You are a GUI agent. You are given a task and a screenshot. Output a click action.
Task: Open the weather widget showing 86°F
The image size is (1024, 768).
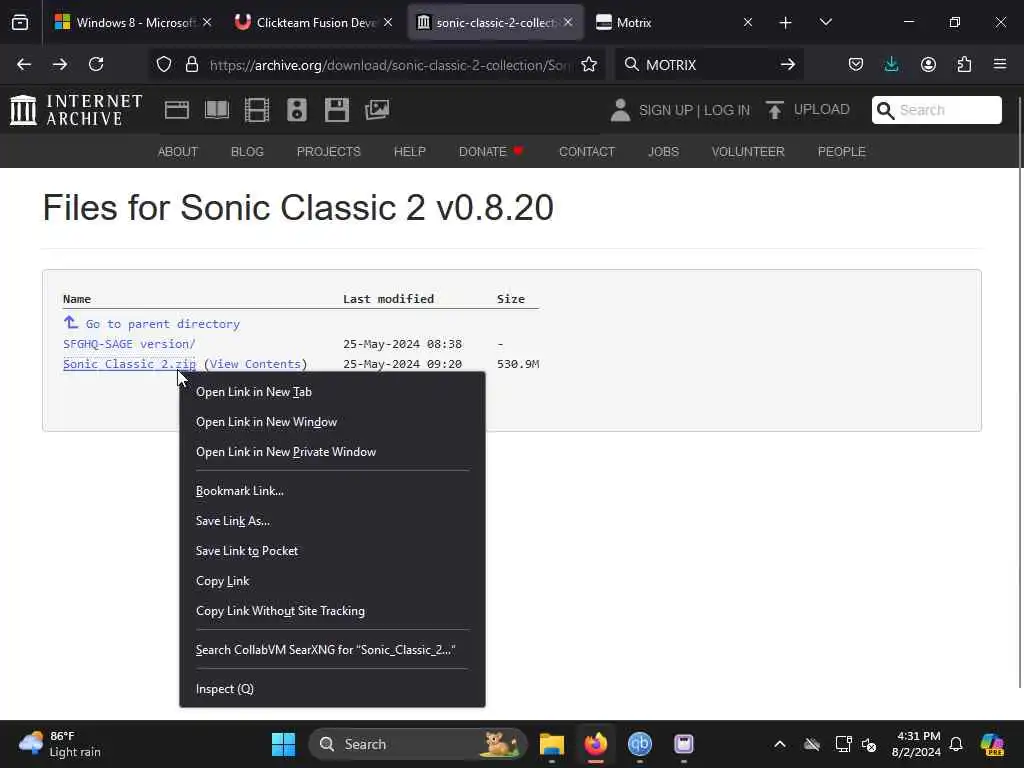click(x=60, y=744)
